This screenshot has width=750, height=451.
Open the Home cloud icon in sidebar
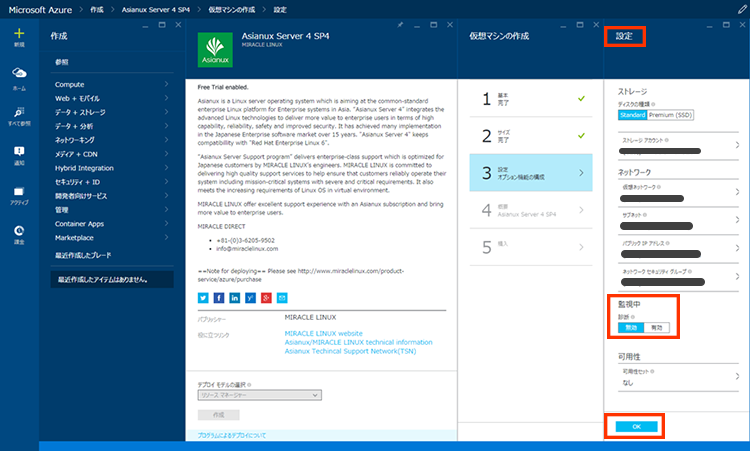[19, 74]
